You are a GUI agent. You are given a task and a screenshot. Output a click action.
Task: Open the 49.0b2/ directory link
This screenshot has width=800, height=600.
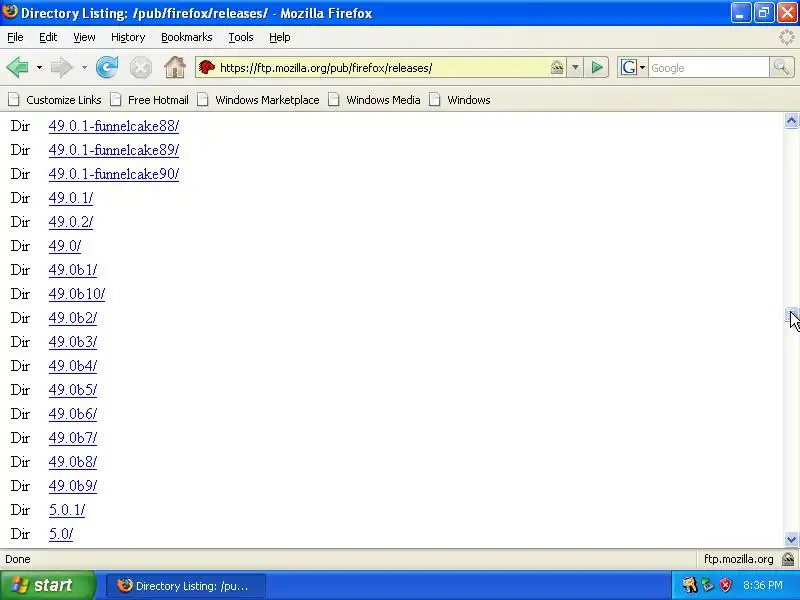pyautogui.click(x=73, y=318)
